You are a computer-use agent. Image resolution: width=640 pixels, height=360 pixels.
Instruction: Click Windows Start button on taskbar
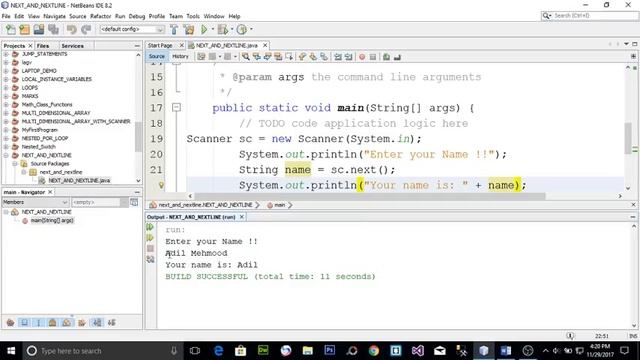tap(11, 351)
